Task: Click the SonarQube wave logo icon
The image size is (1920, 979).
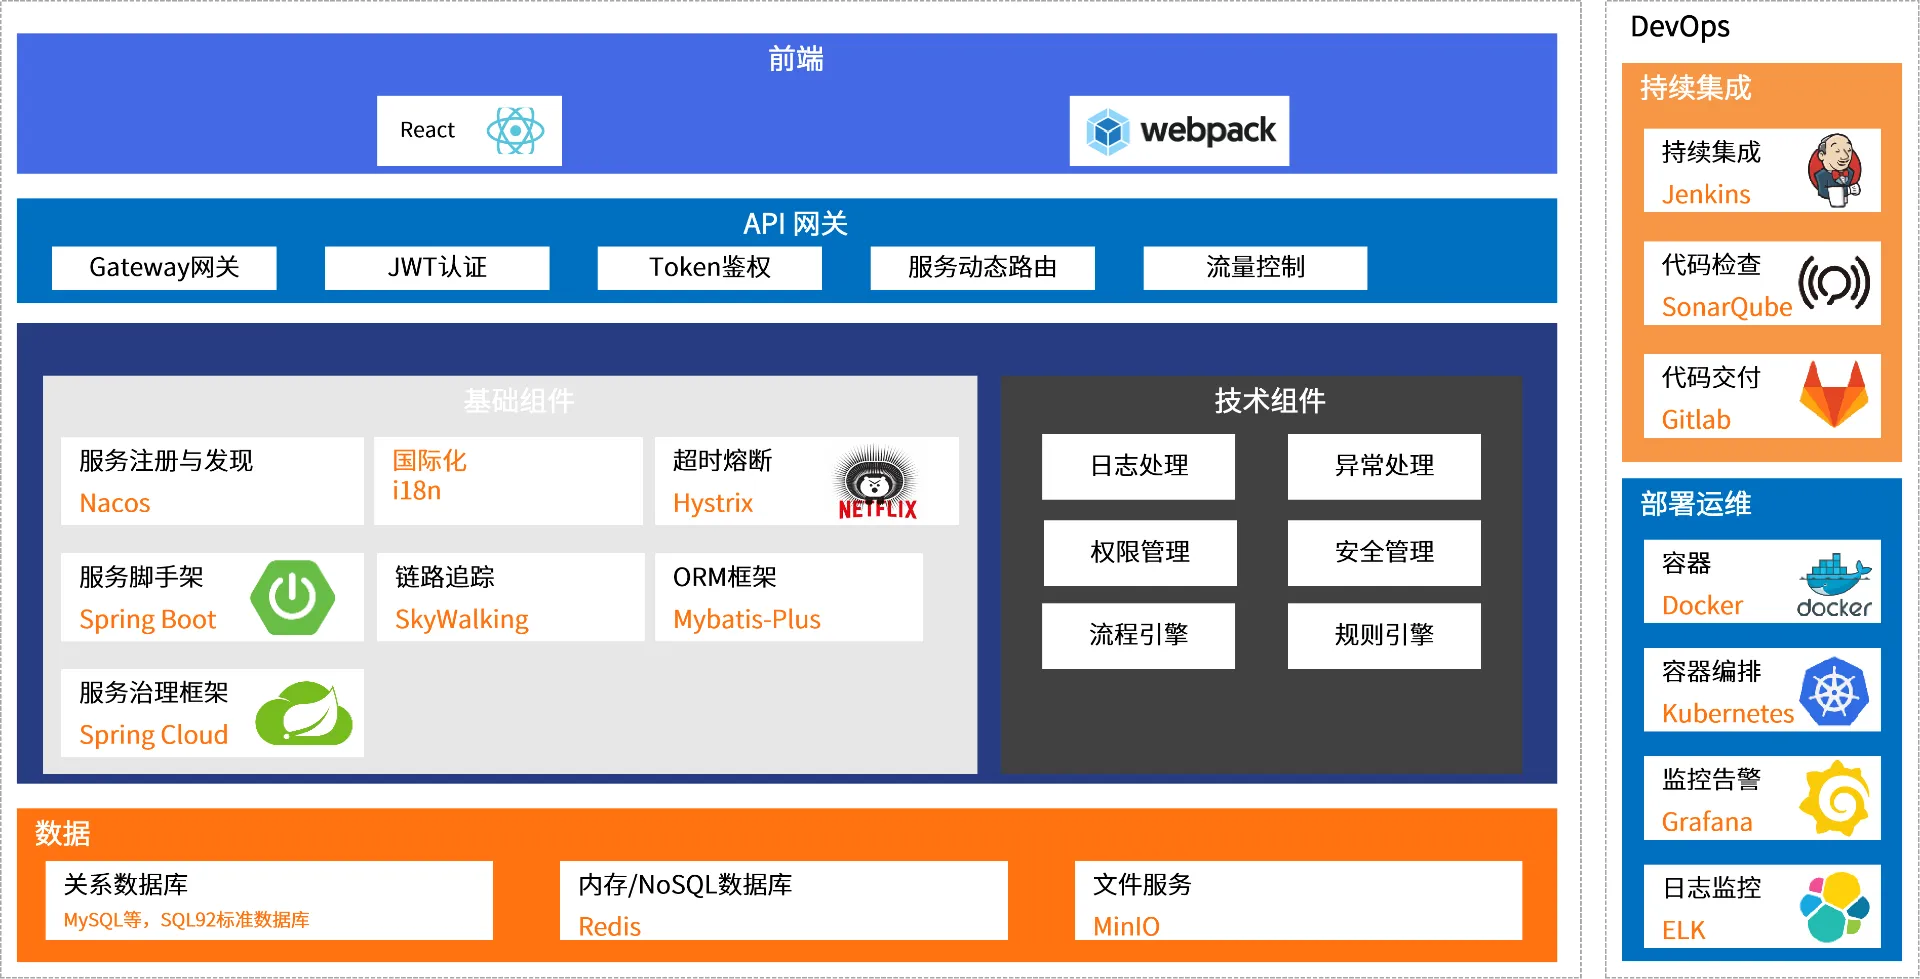Action: pyautogui.click(x=1834, y=283)
